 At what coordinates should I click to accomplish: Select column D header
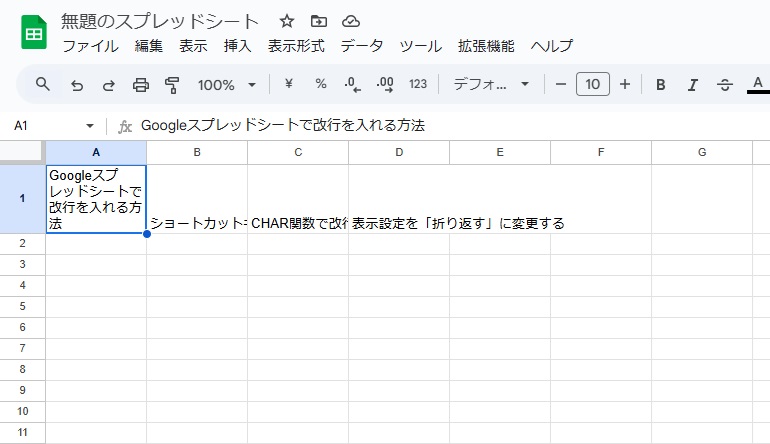coord(399,152)
